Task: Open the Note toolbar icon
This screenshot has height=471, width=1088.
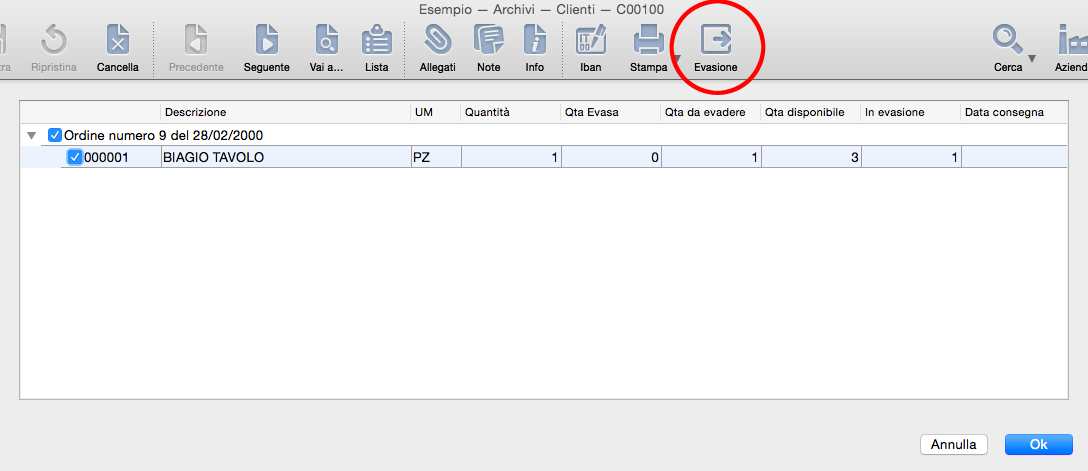Action: 488,40
